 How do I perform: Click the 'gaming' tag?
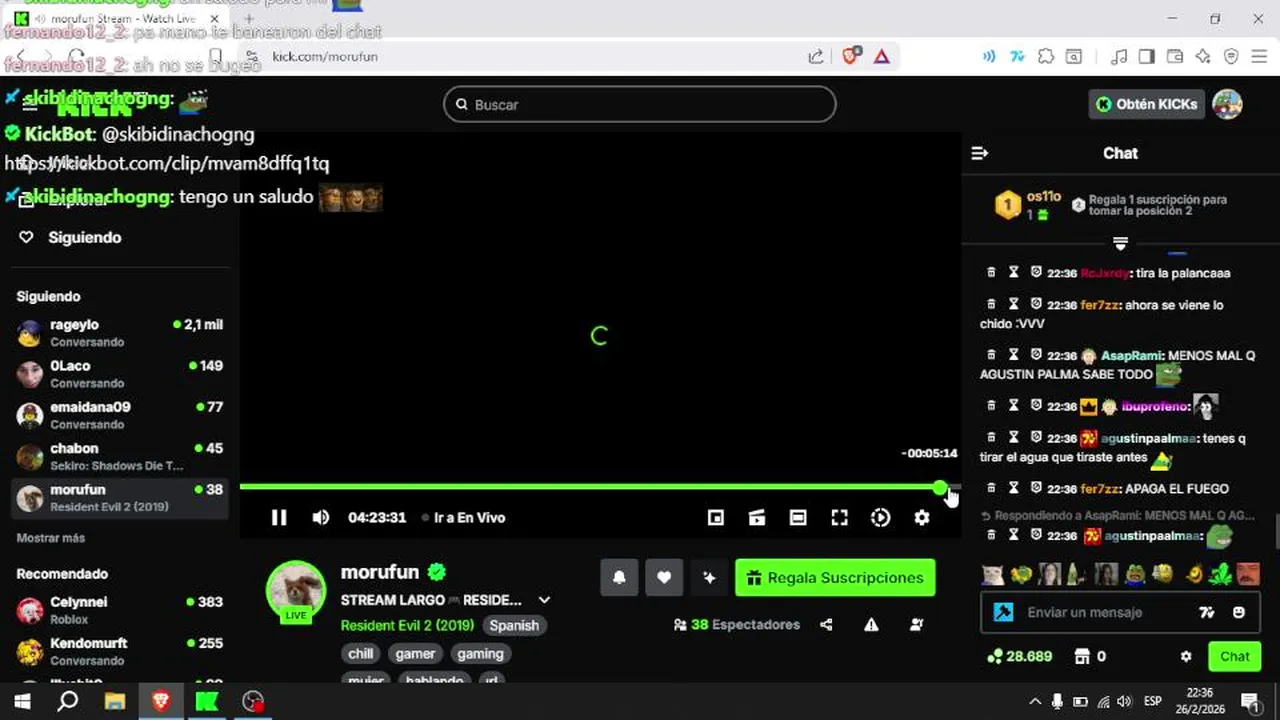pos(481,653)
